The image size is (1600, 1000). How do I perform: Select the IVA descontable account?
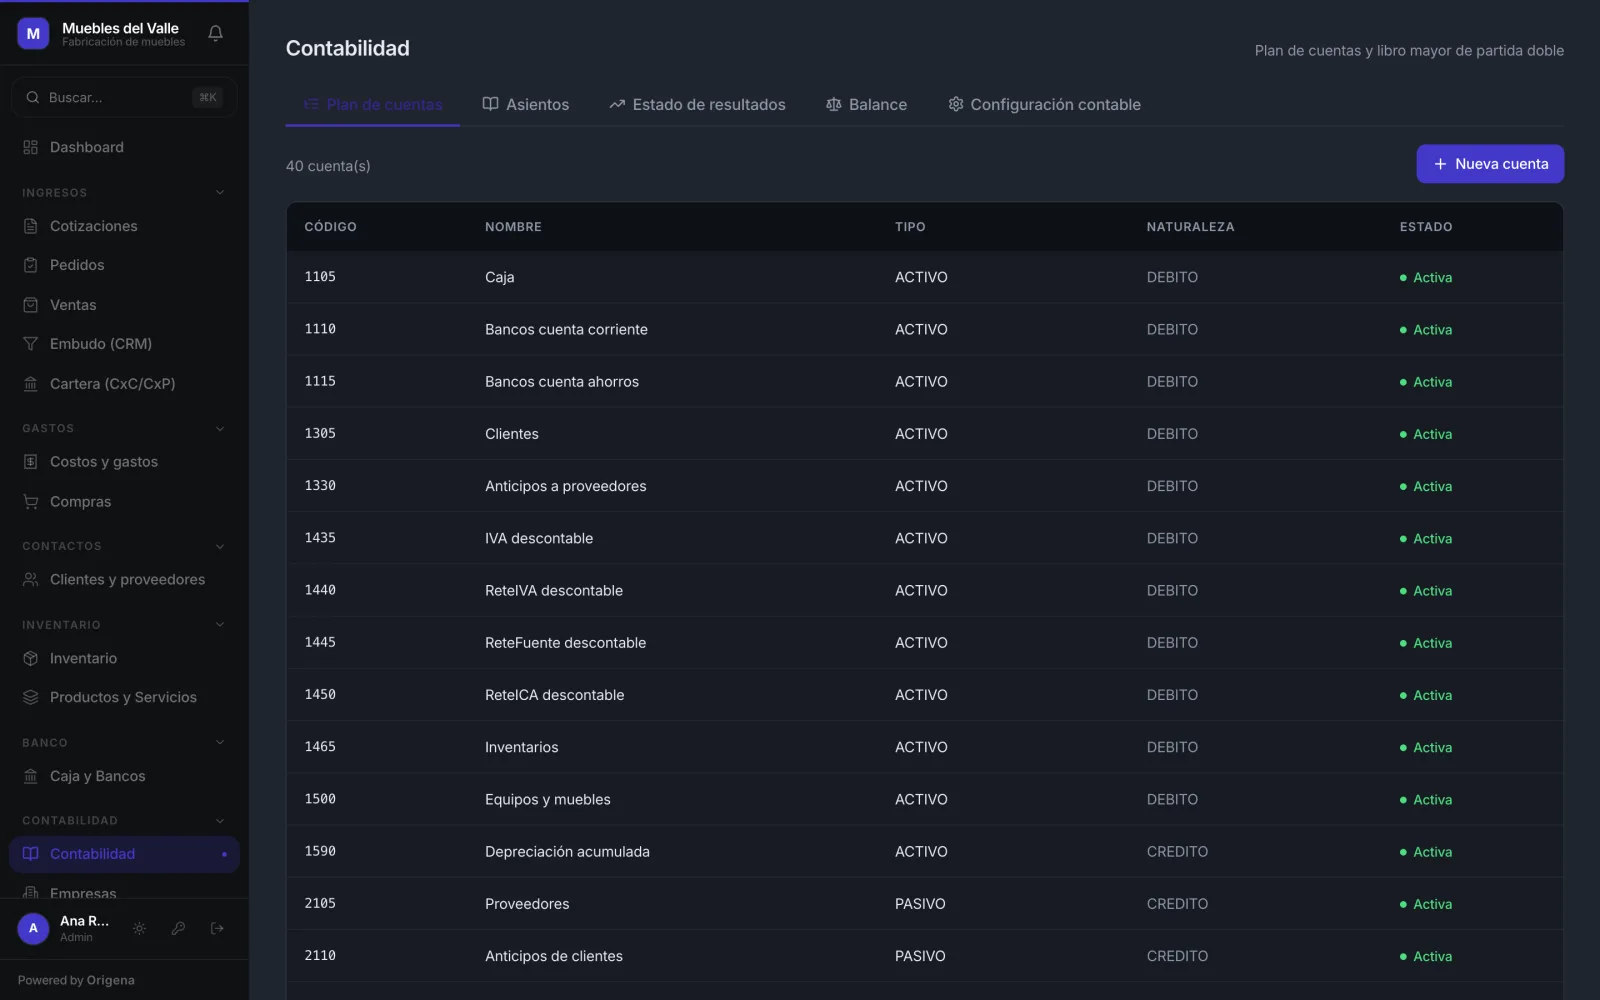point(924,538)
